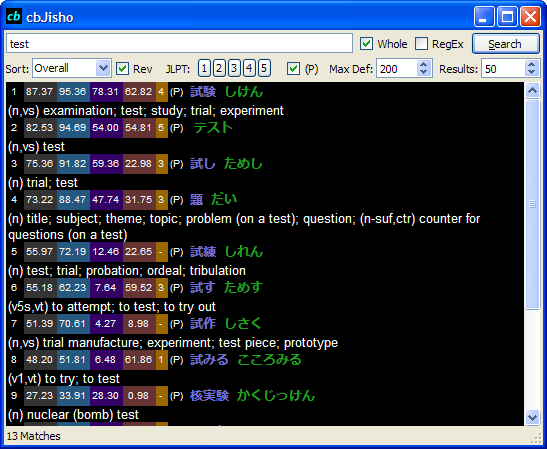This screenshot has width=547, height=449.
Task: Click the Max Def number field
Action: (x=397, y=68)
